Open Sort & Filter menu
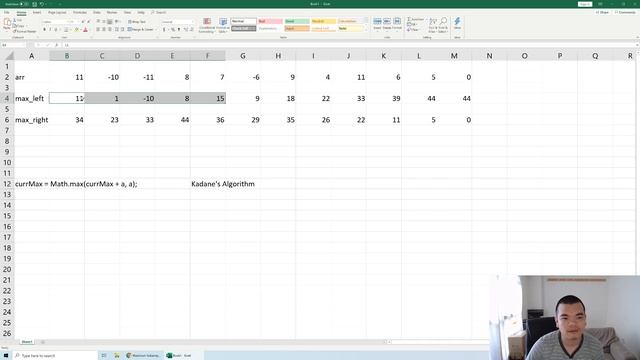Screen dimensions: 640x360 pos(433,25)
